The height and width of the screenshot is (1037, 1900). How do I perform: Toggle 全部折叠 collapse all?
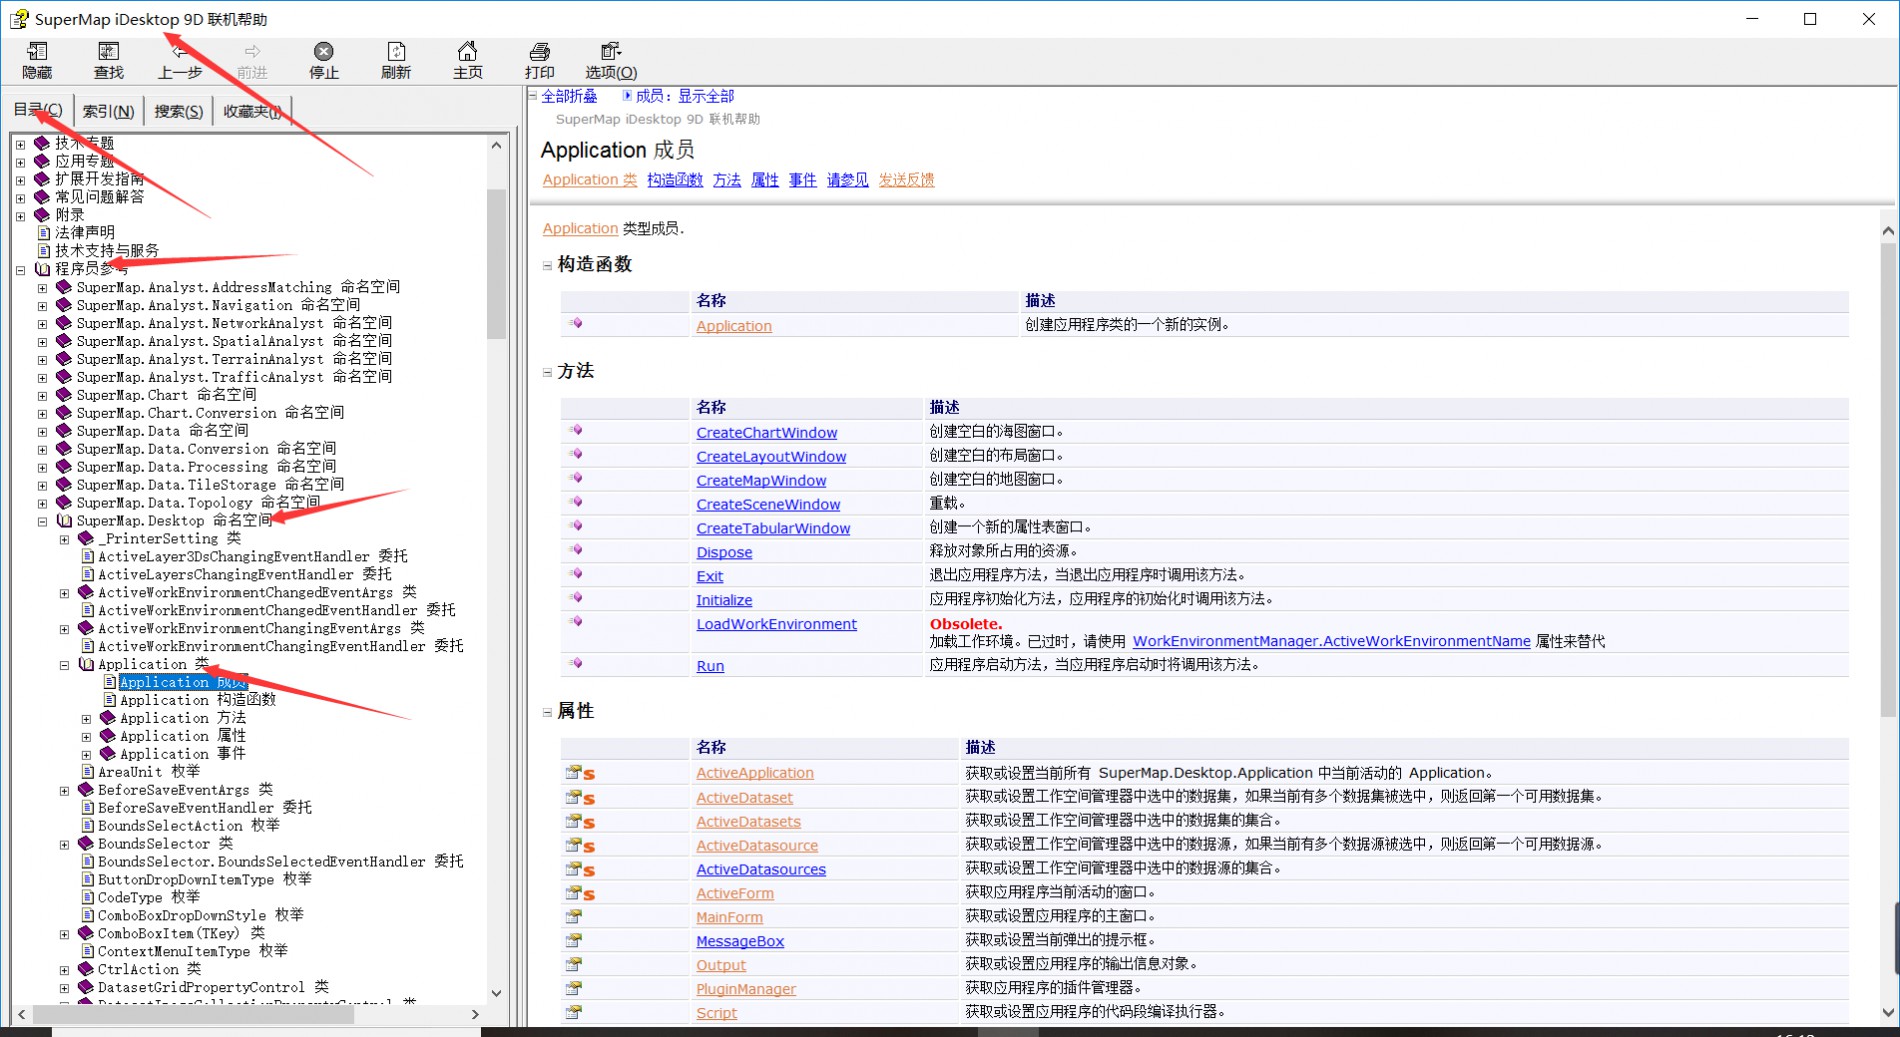[x=569, y=96]
